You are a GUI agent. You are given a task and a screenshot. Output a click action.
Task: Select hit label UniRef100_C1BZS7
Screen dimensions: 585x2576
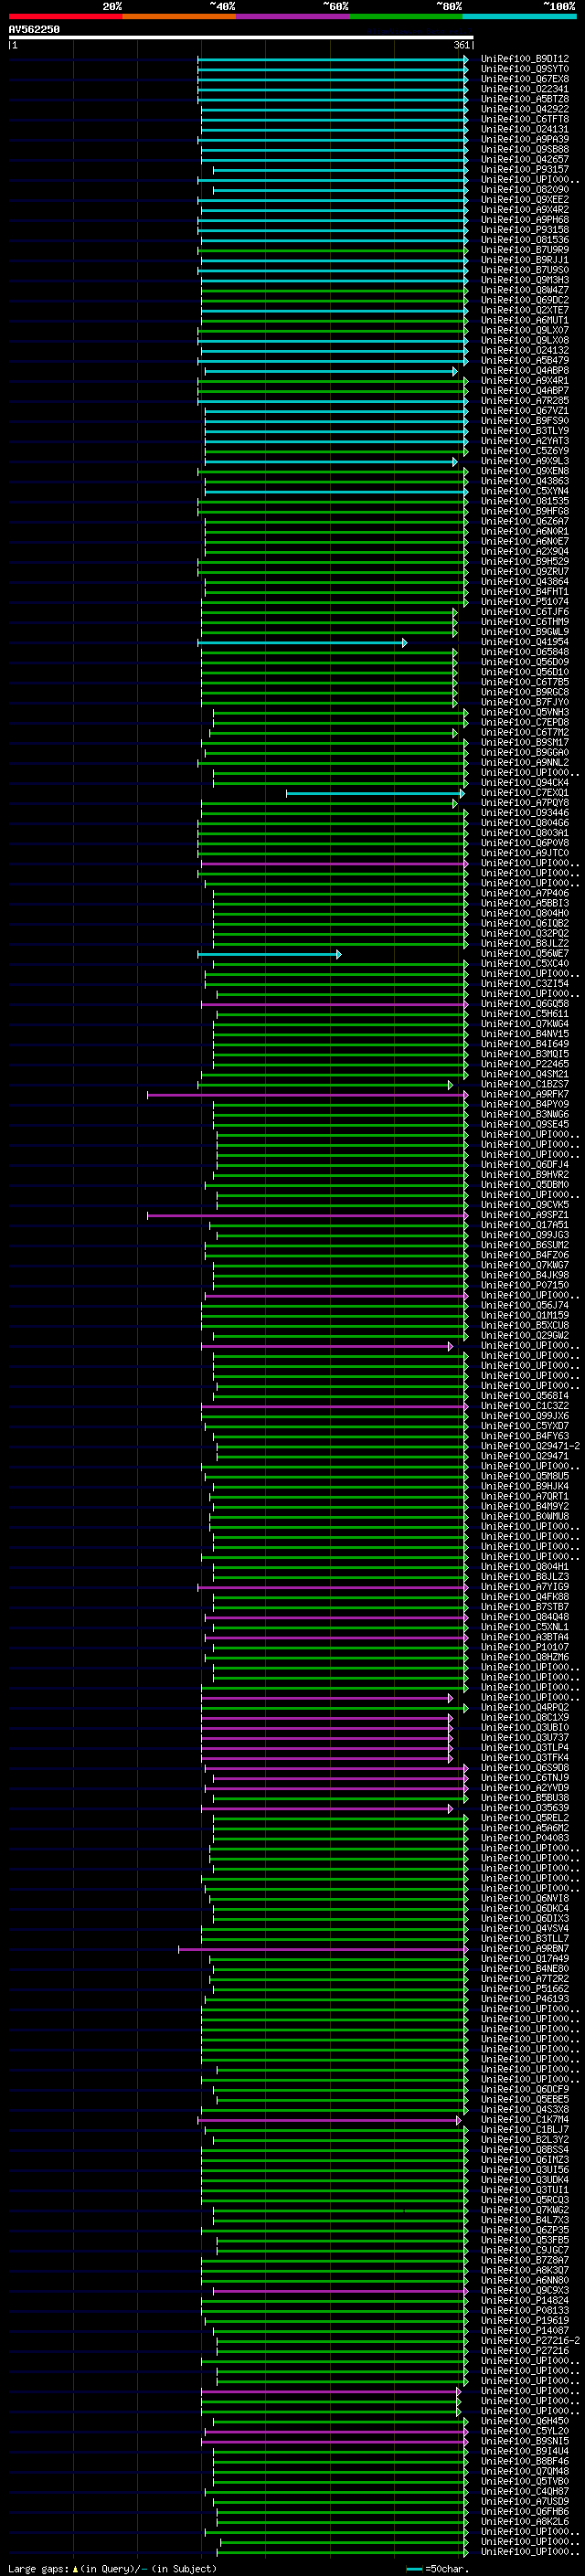coord(525,1084)
